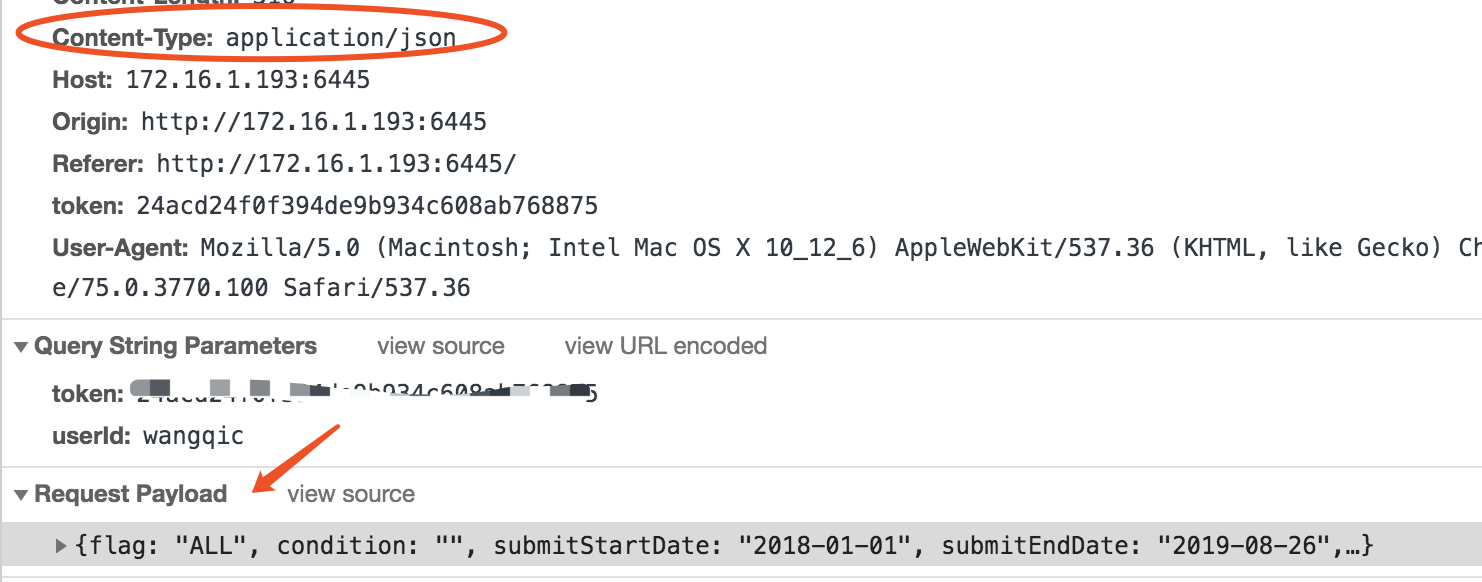Click the Origin header URL value

pos(314,122)
